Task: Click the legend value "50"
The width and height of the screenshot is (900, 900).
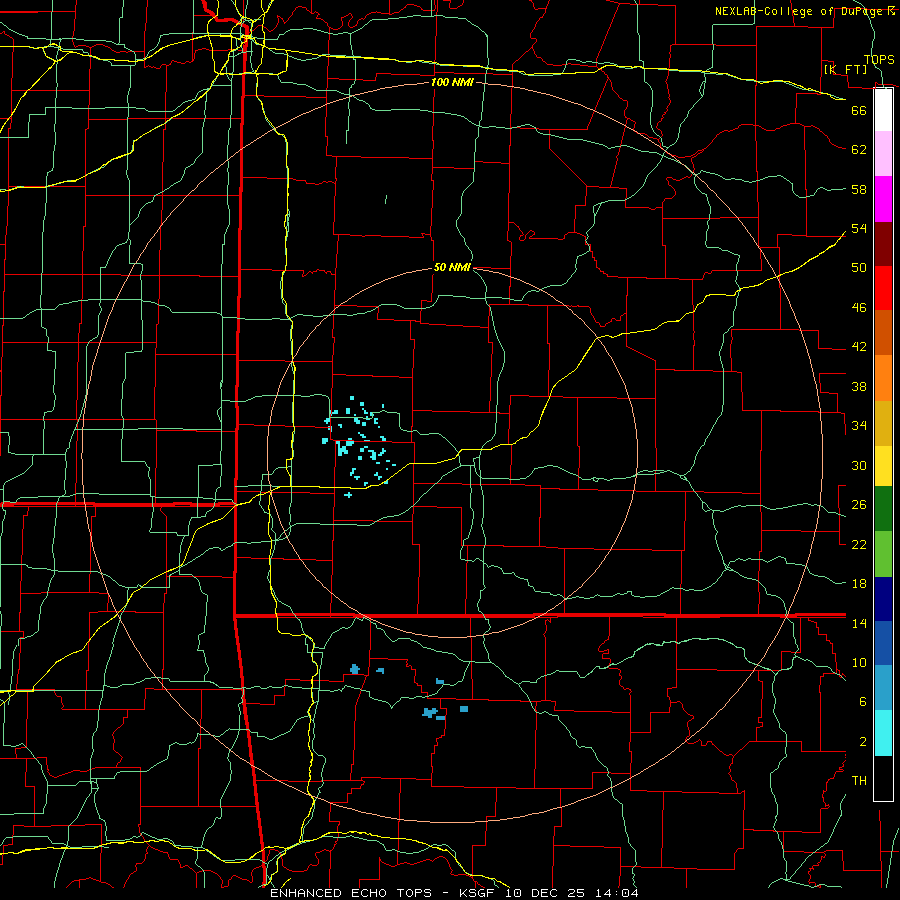Action: [859, 267]
